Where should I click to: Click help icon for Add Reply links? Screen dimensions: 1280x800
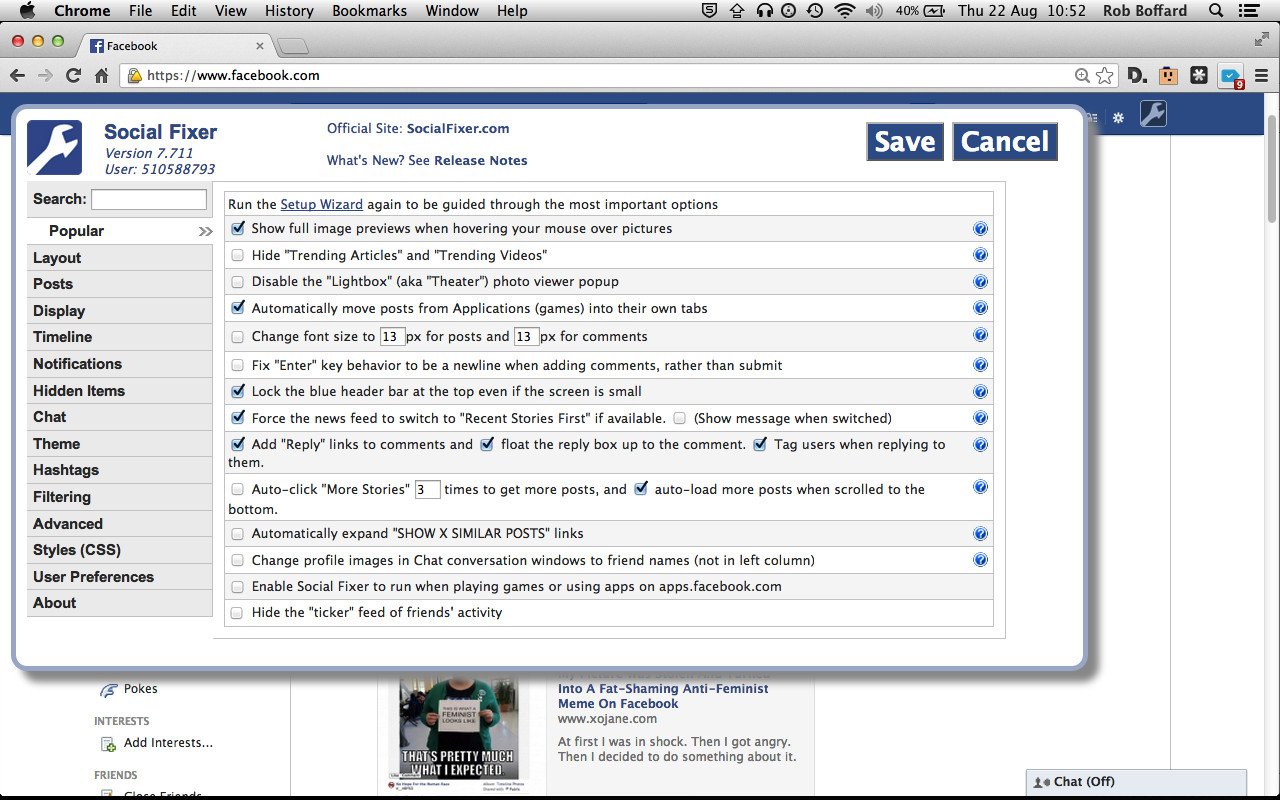(x=980, y=444)
